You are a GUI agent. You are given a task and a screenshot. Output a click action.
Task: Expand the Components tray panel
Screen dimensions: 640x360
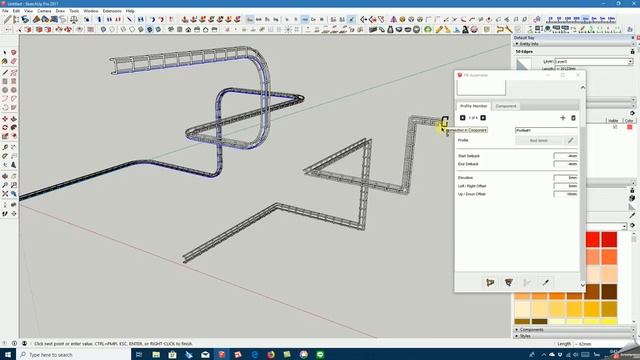(517, 329)
